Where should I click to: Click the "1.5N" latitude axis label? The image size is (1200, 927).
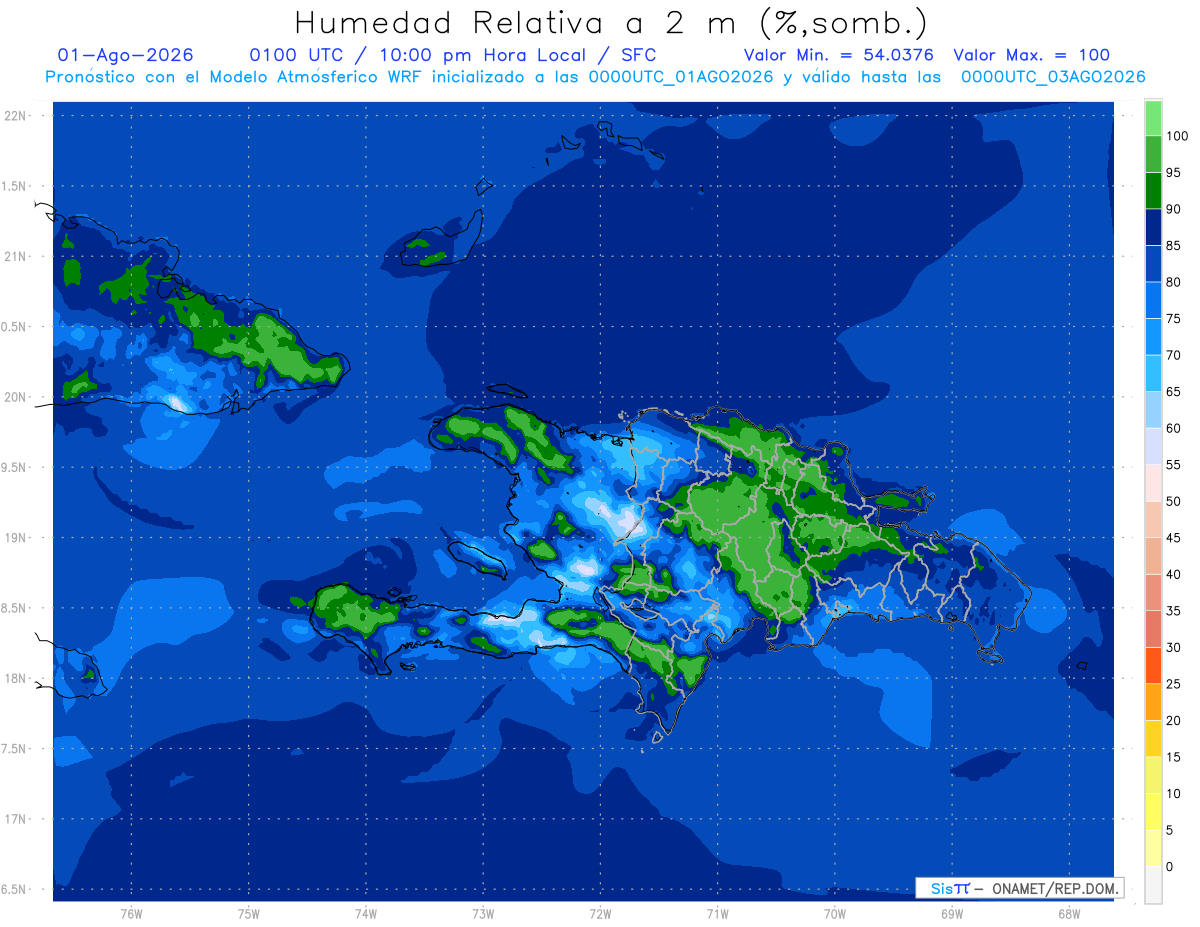pyautogui.click(x=15, y=186)
